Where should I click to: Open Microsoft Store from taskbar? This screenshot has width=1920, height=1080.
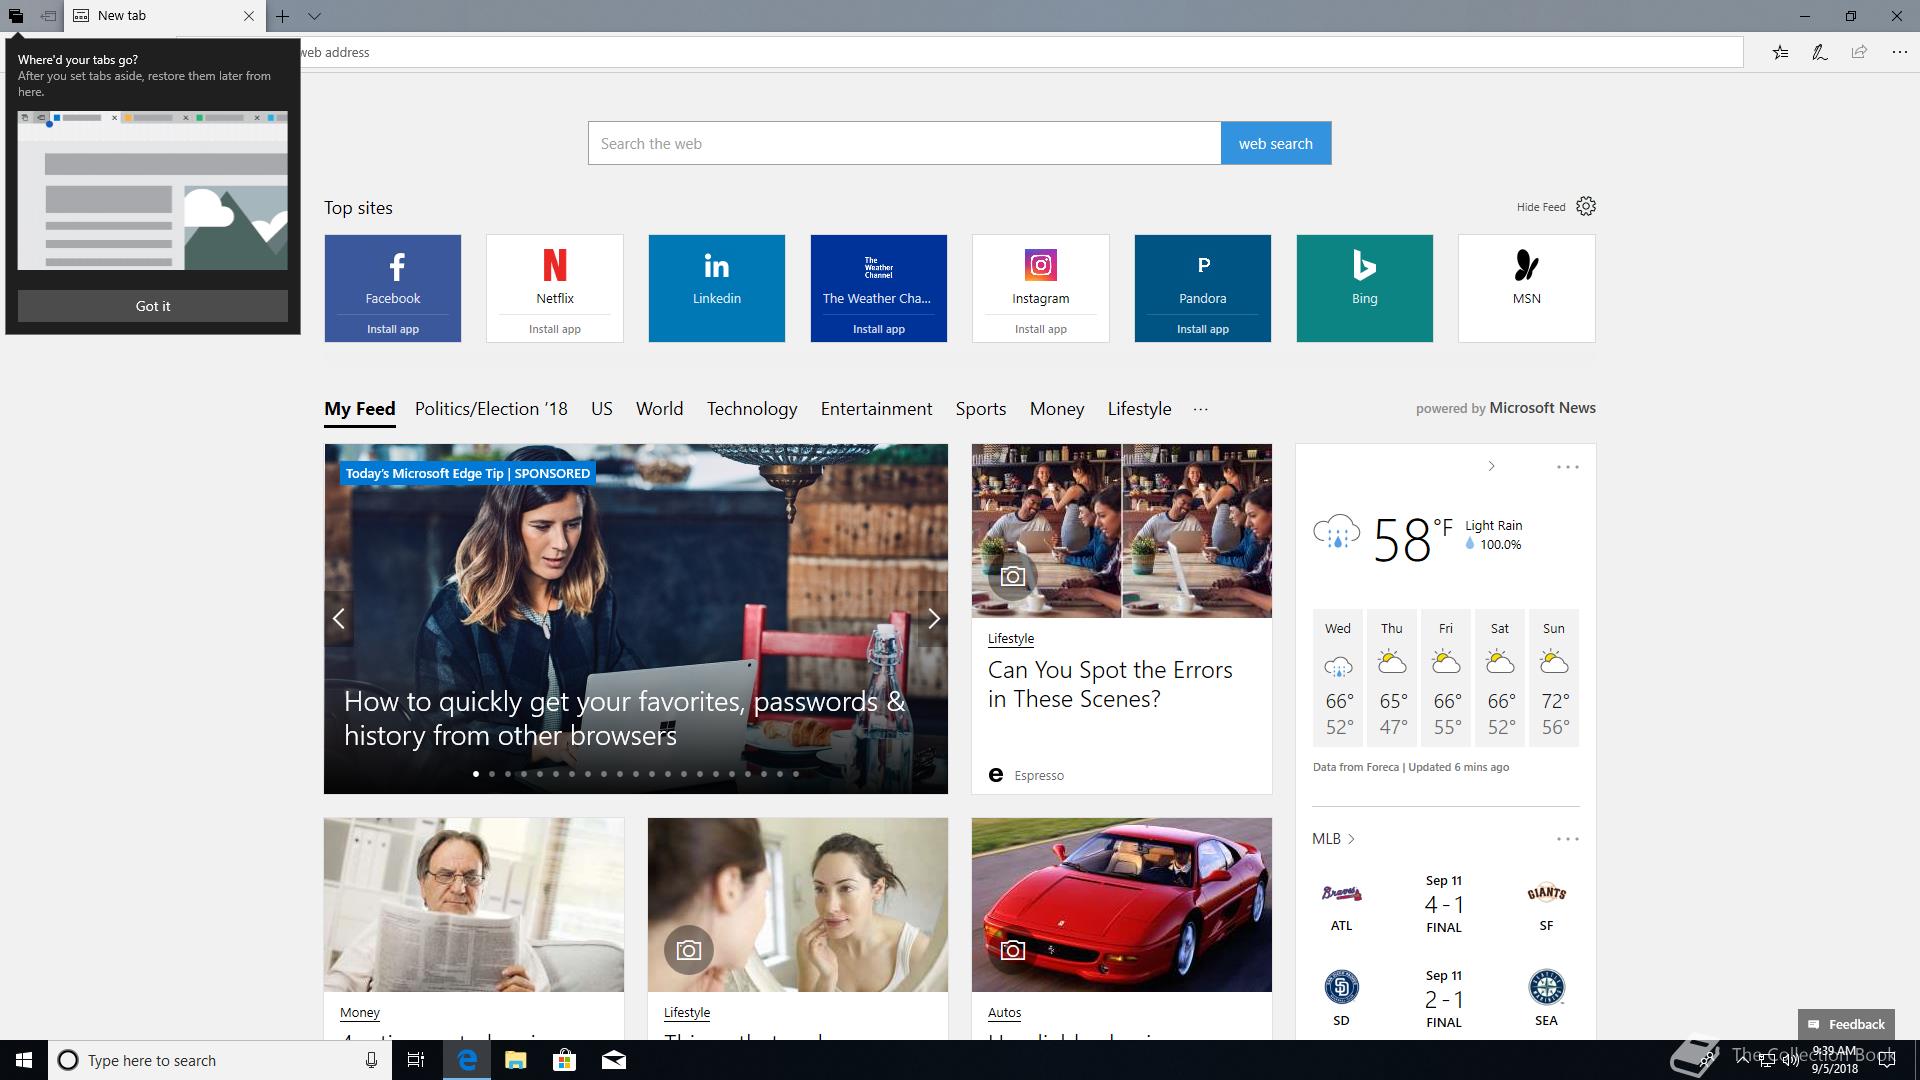tap(565, 1060)
